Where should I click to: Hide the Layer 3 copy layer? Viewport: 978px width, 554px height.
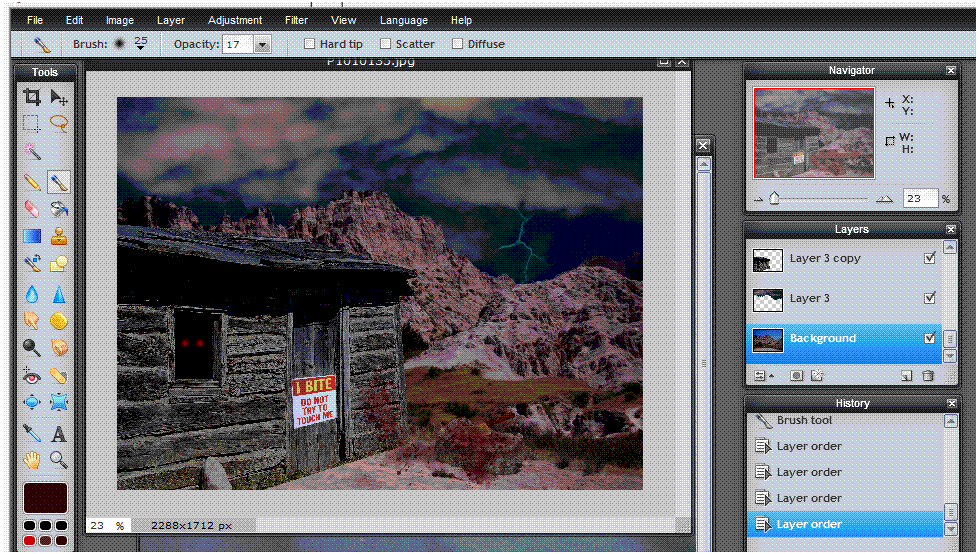[930, 258]
